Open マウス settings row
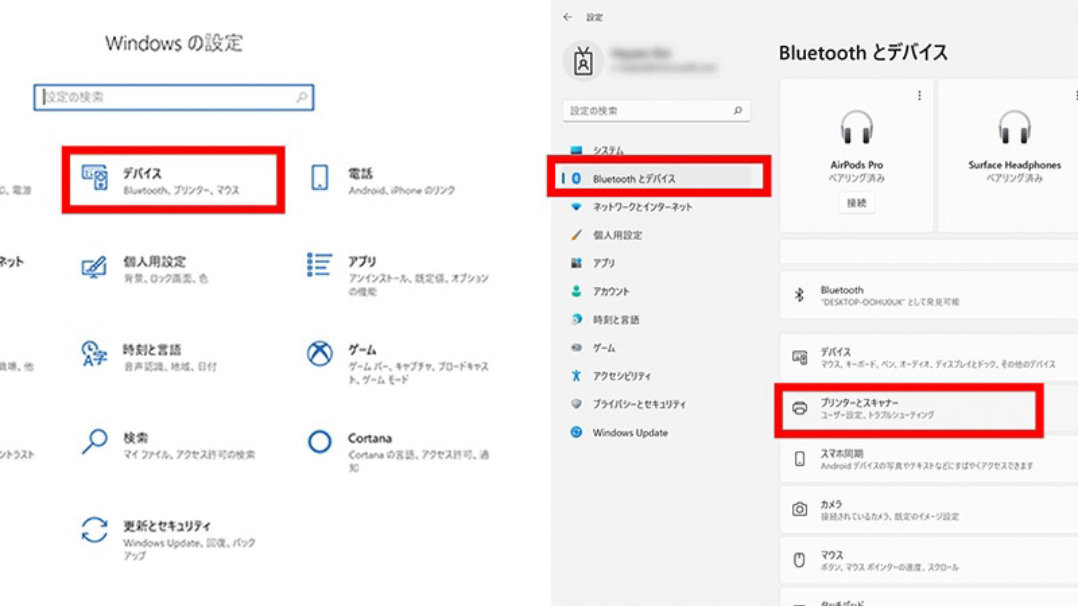 point(929,560)
